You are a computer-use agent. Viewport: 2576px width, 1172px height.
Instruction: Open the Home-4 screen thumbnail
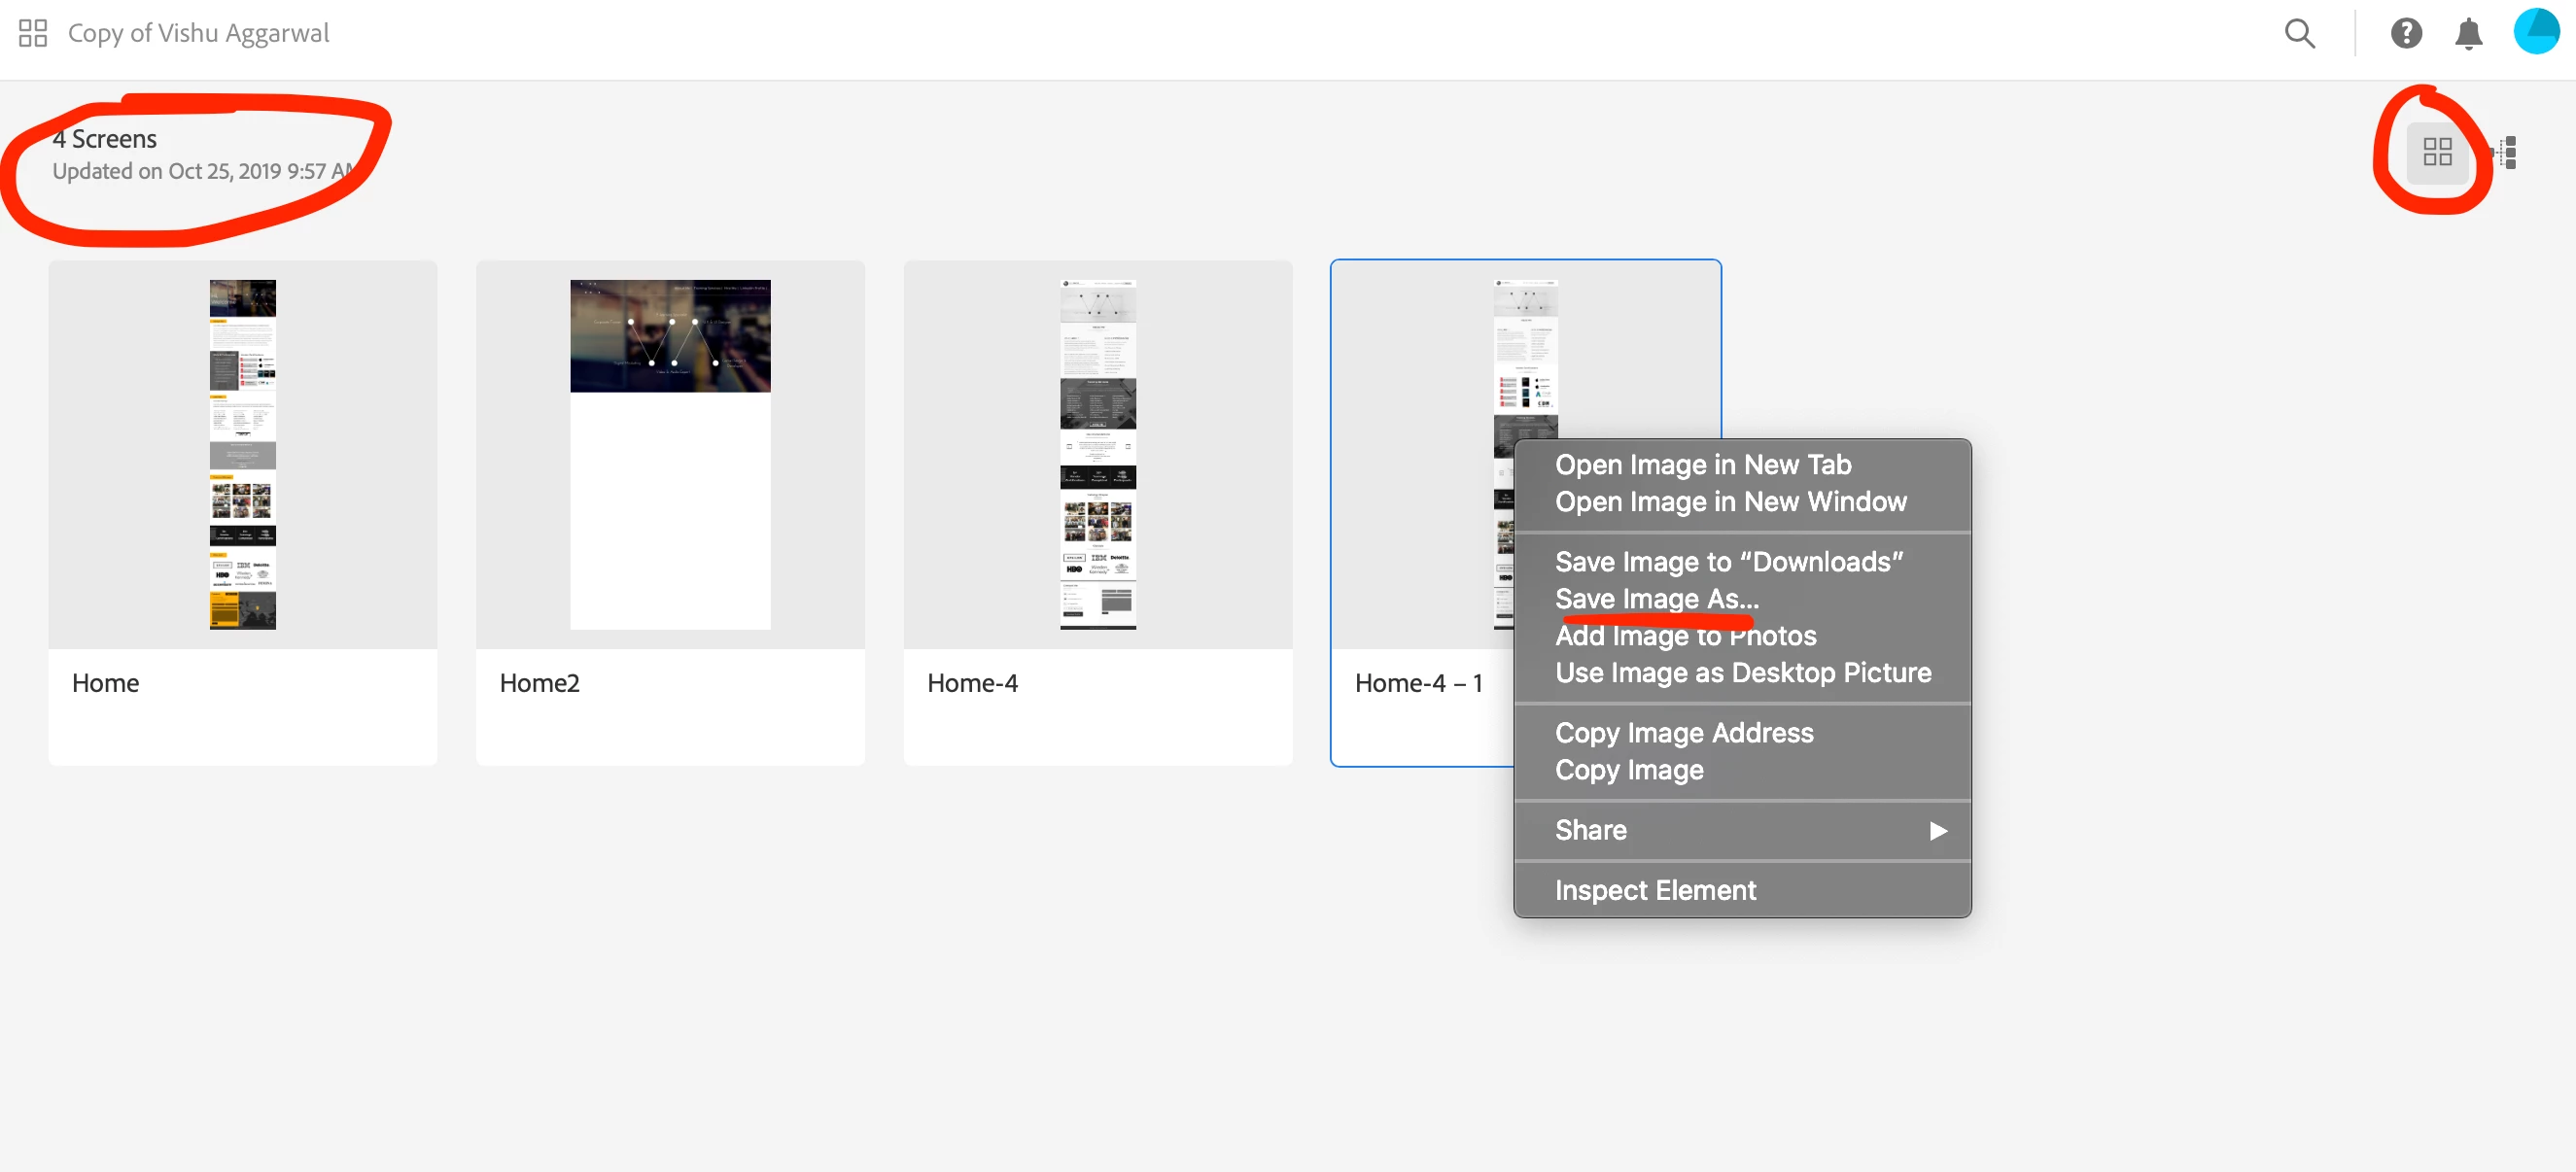pyautogui.click(x=1097, y=454)
